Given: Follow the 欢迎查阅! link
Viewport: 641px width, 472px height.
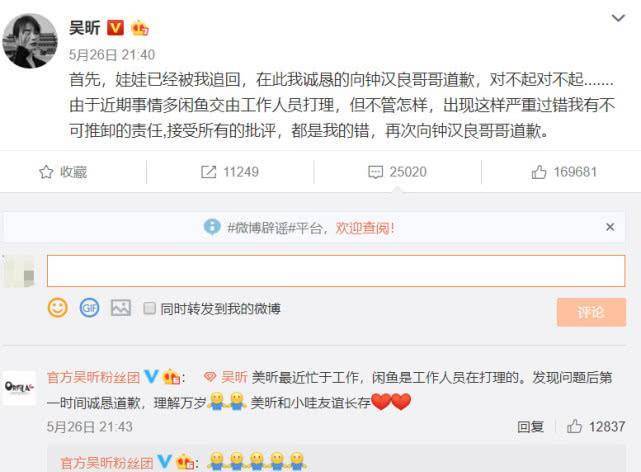Looking at the screenshot, I should point(365,228).
